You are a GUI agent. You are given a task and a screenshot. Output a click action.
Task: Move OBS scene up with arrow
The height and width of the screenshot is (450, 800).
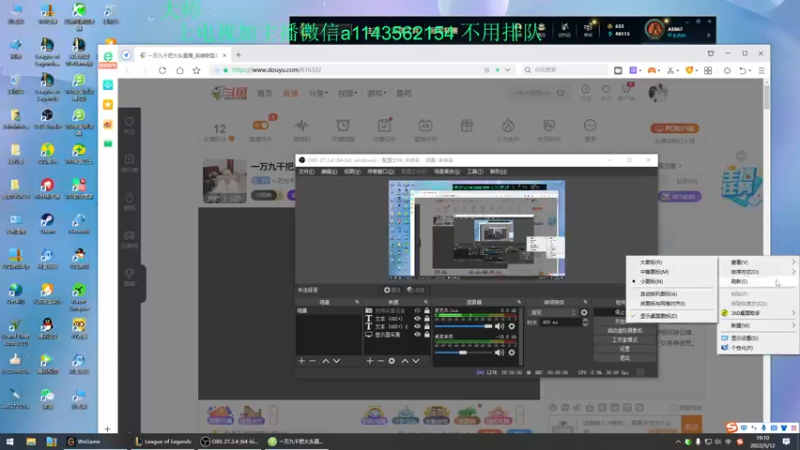(326, 361)
